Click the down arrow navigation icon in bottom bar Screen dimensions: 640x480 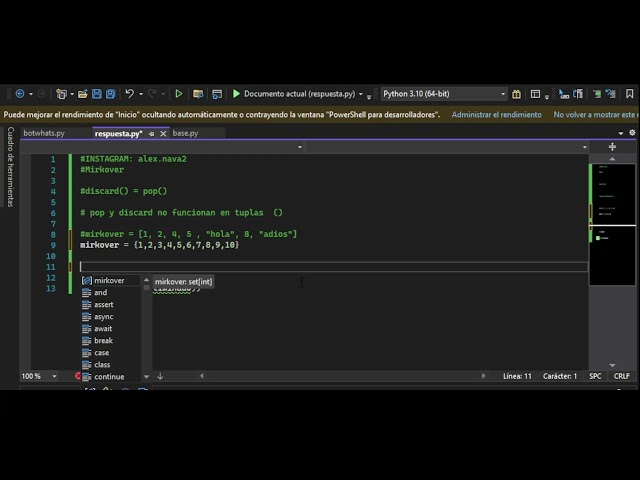[160, 376]
